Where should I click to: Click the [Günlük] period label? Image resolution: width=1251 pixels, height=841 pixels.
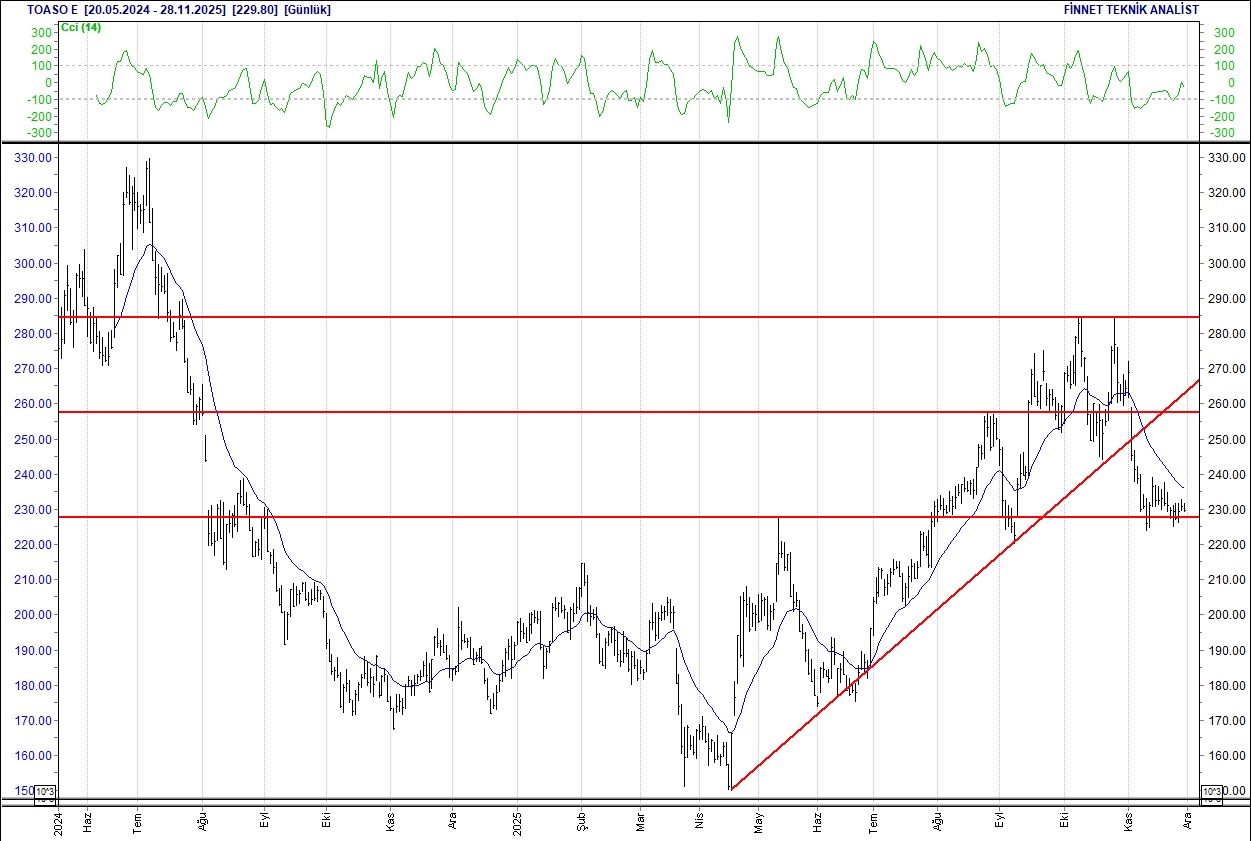tap(307, 9)
